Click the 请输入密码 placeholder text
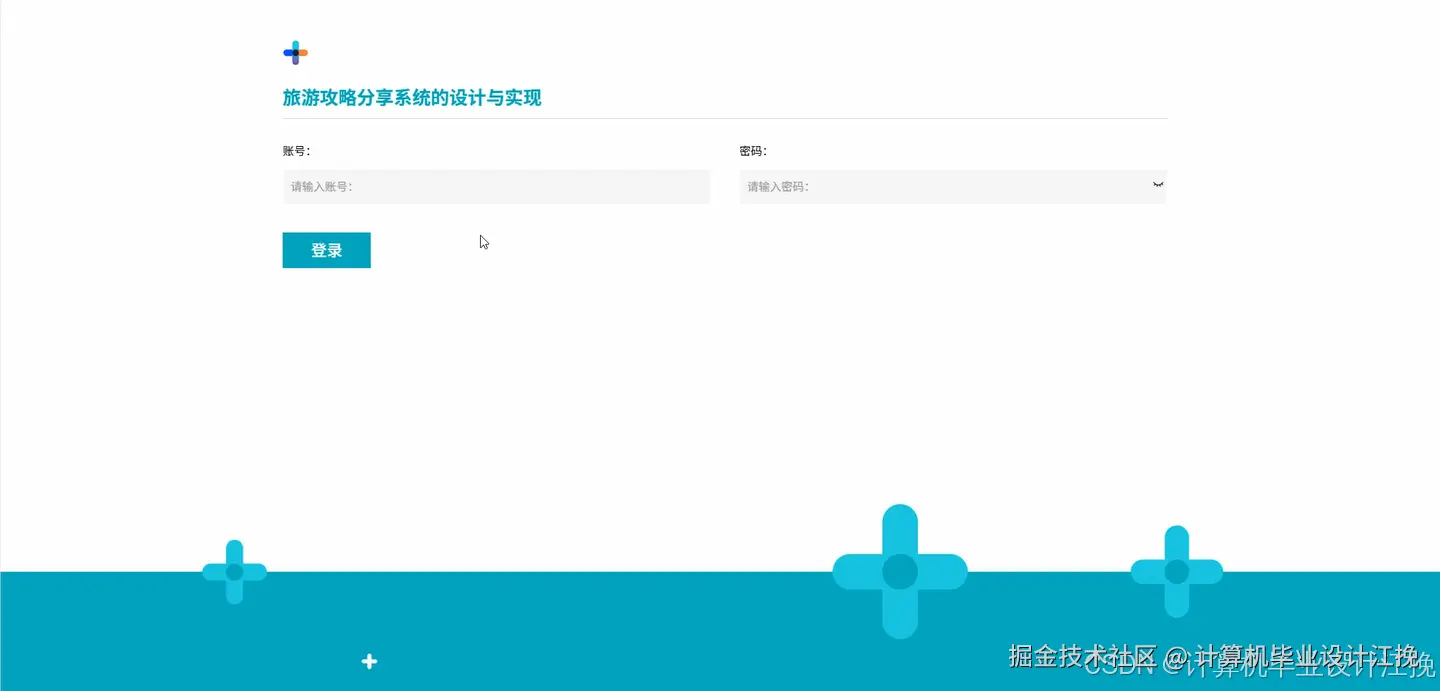Viewport: 1440px width, 691px height. point(776,187)
